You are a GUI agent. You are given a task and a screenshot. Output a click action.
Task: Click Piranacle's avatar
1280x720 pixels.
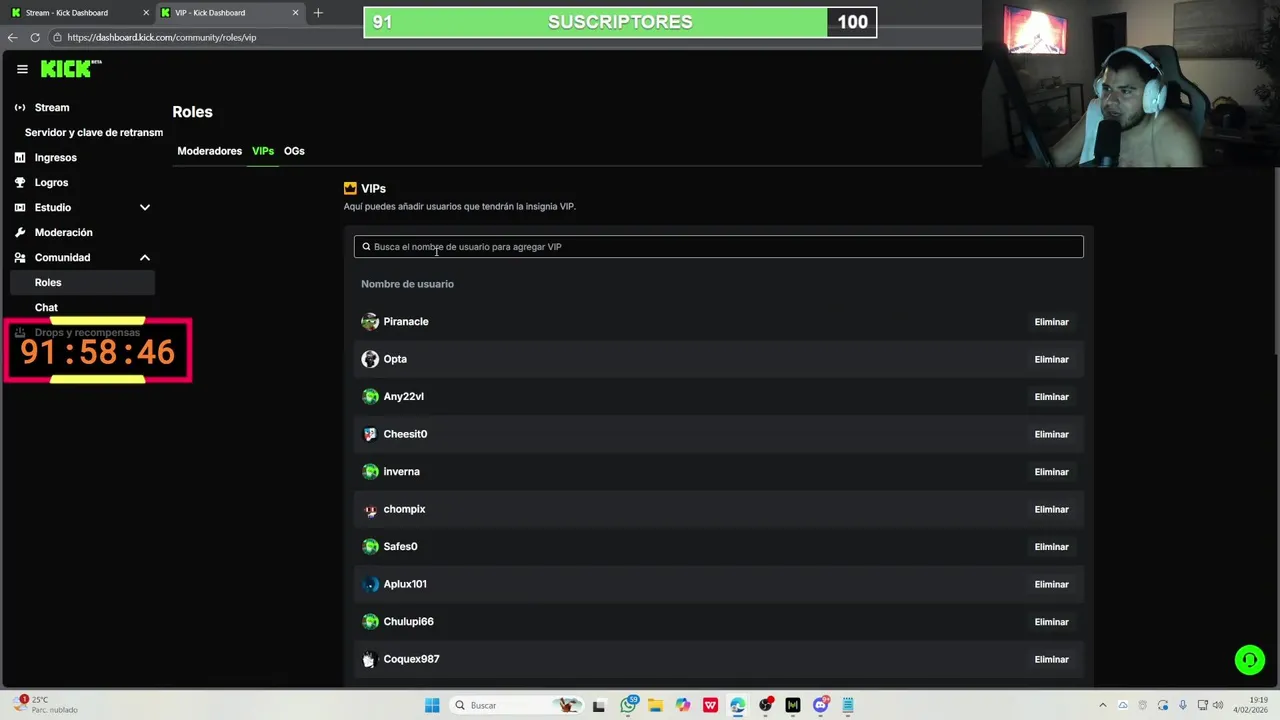click(x=370, y=322)
